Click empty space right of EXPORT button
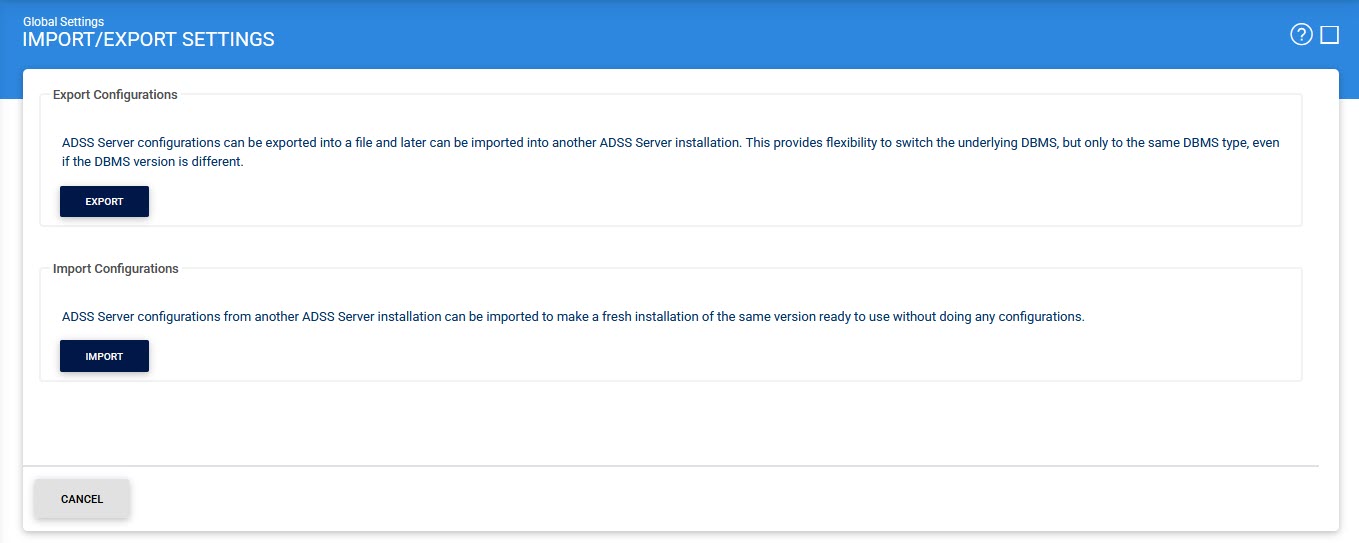This screenshot has width=1359, height=543. click(600, 202)
